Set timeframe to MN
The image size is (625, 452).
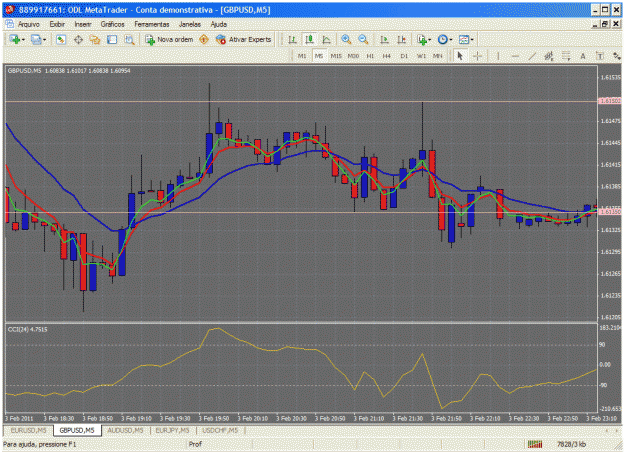coord(438,56)
